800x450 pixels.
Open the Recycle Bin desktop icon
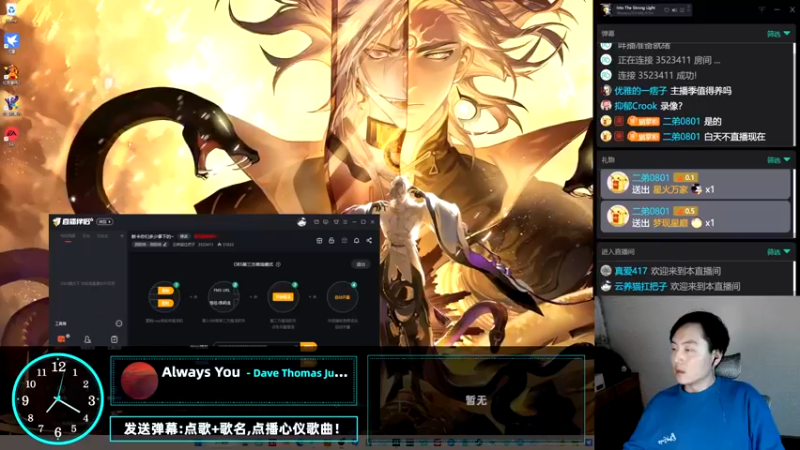11,11
